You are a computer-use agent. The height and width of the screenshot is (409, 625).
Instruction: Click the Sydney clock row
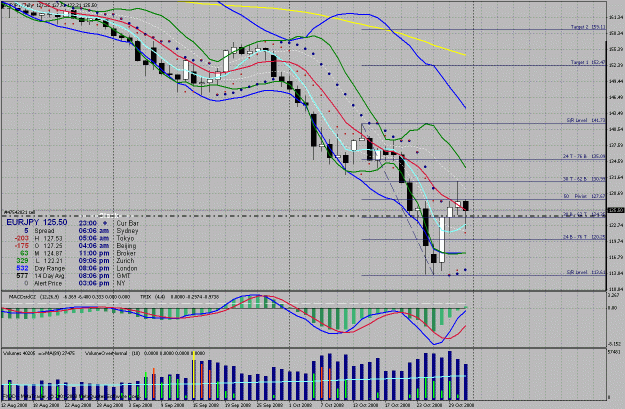click(108, 231)
